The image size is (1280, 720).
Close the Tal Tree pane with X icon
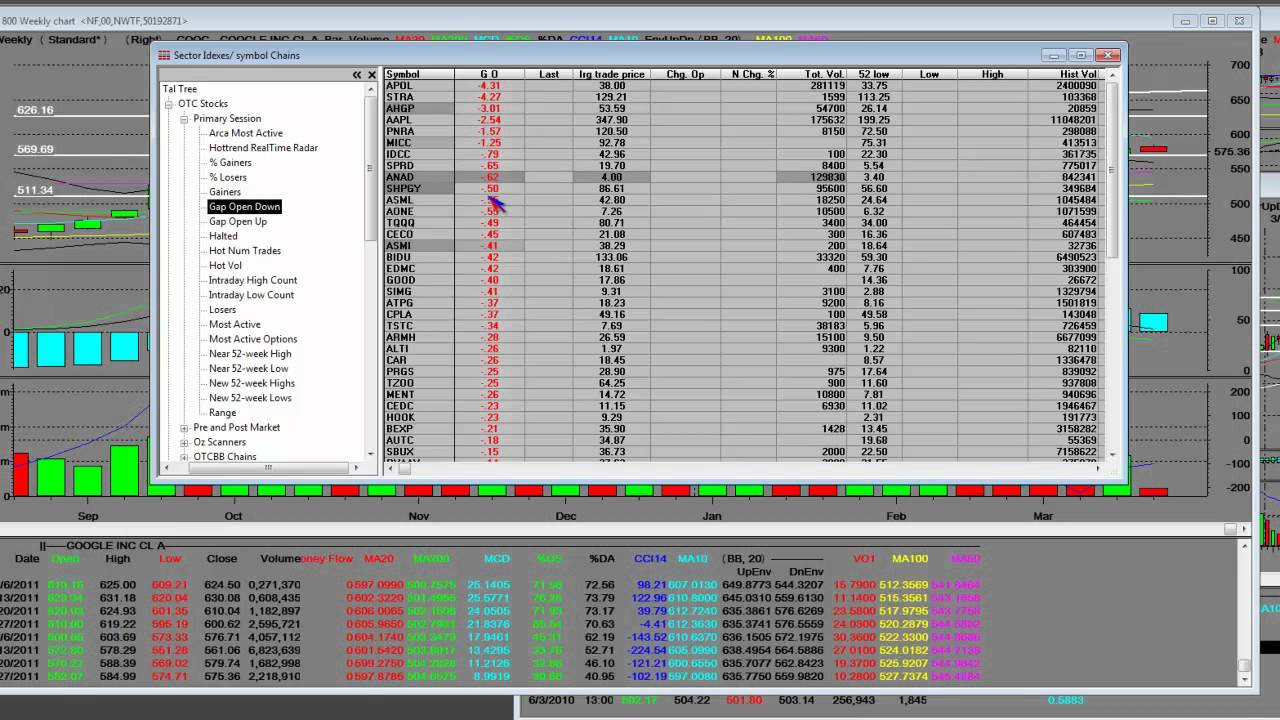click(372, 75)
